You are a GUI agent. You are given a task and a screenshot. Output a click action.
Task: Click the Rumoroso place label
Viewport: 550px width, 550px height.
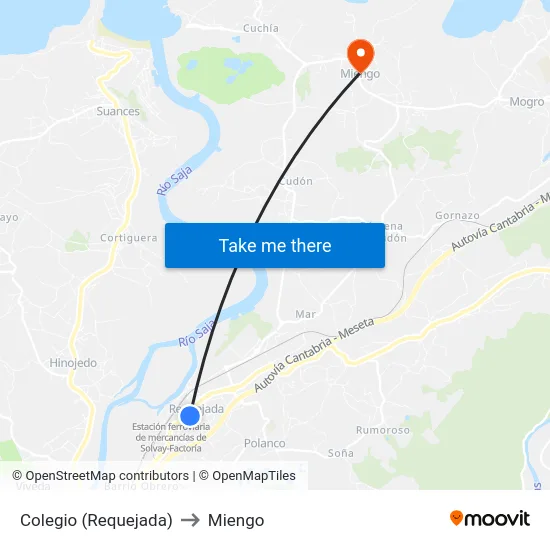point(383,430)
